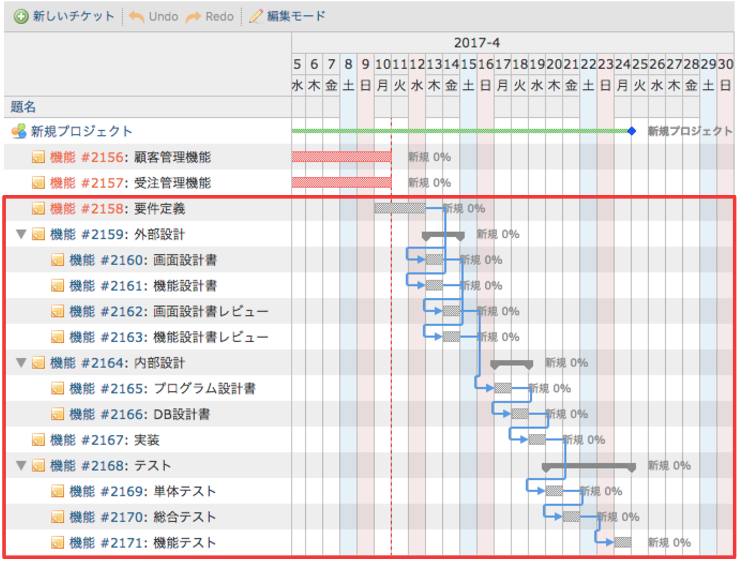Click the Redo arrow icon
The image size is (739, 561).
click(x=193, y=17)
